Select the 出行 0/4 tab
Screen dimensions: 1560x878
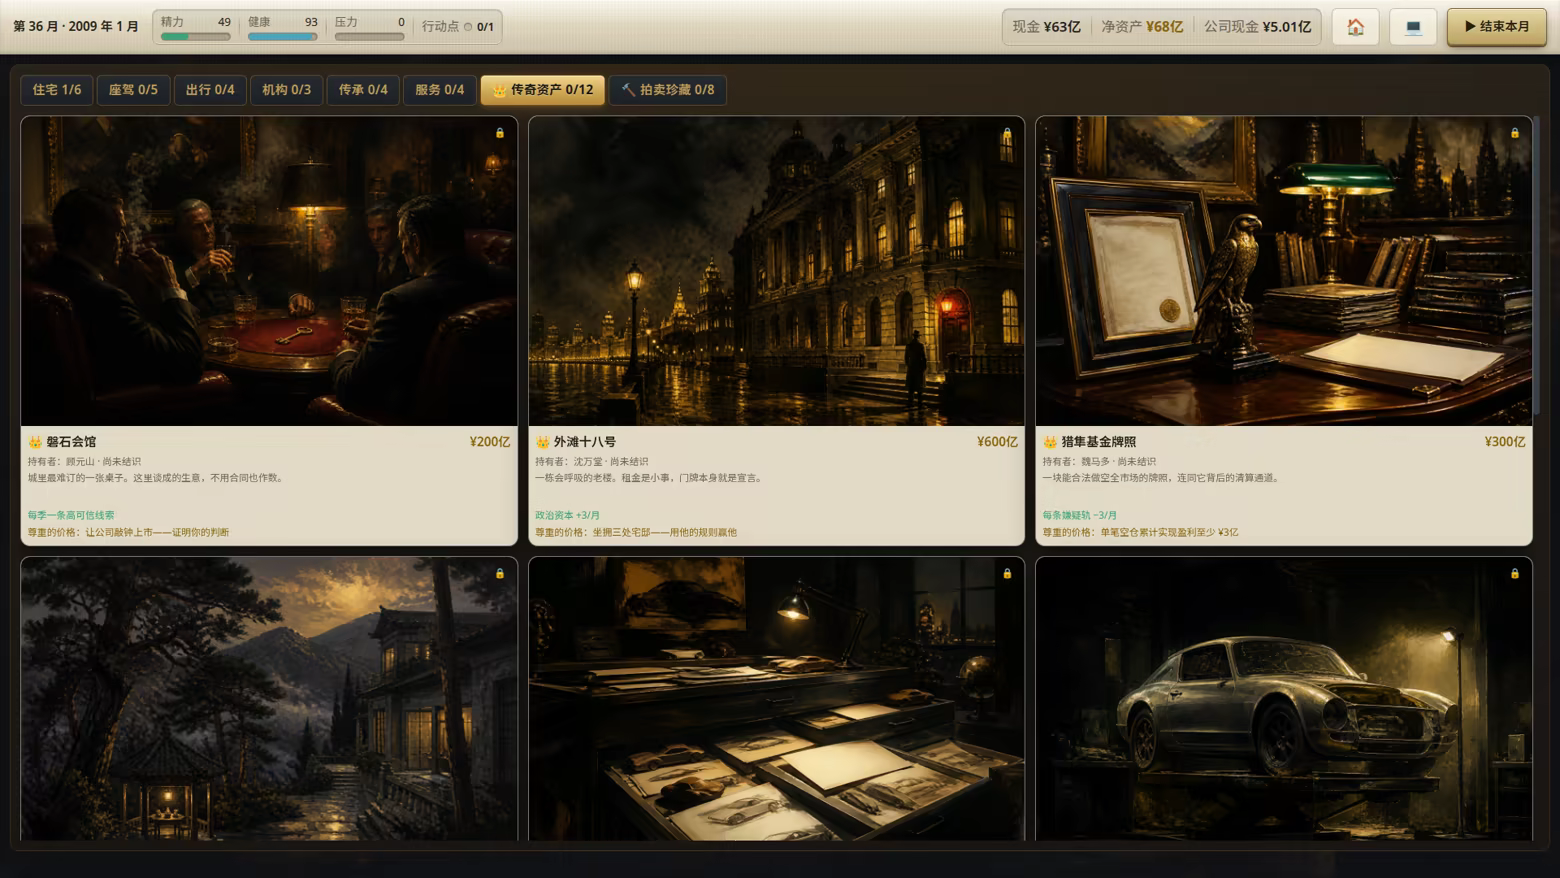(210, 90)
